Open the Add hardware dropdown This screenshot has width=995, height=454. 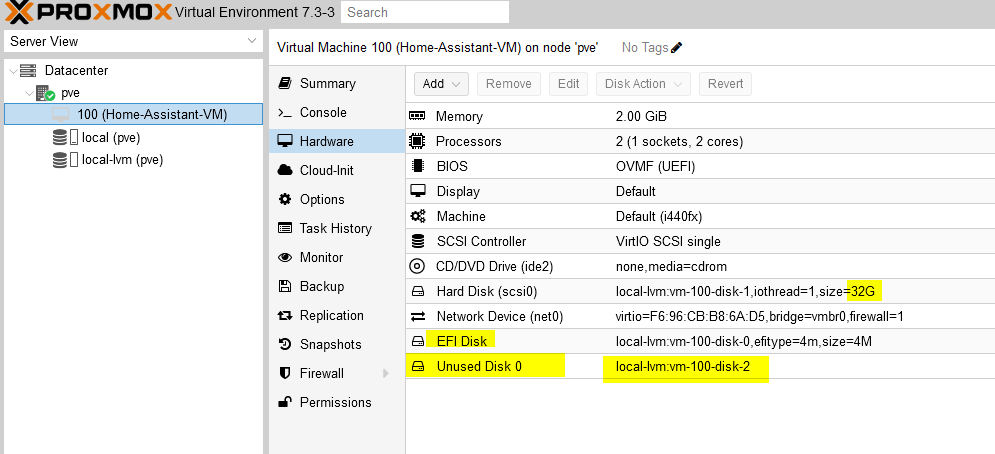441,84
